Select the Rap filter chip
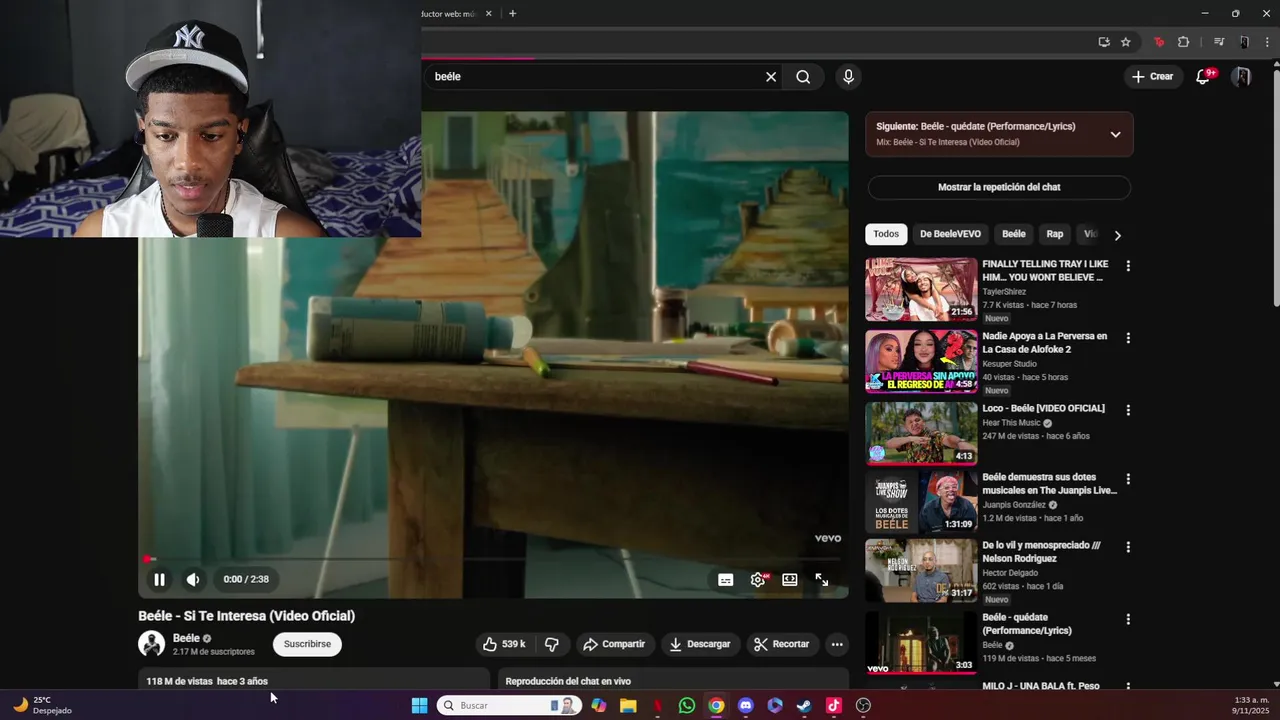The width and height of the screenshot is (1280, 720). 1055,234
